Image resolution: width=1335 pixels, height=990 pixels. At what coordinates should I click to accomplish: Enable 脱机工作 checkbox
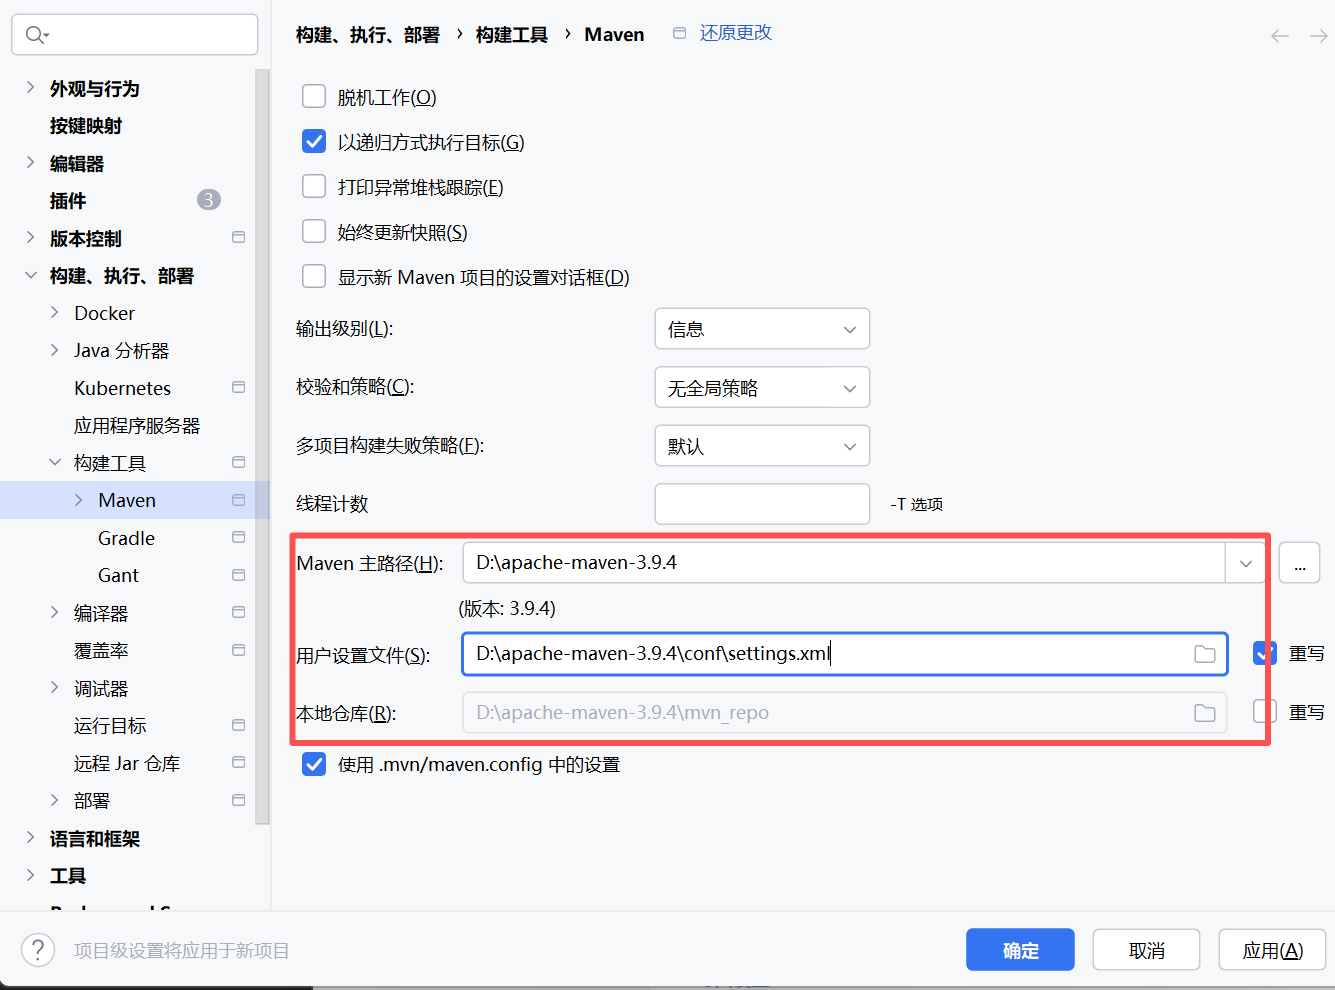[x=314, y=96]
